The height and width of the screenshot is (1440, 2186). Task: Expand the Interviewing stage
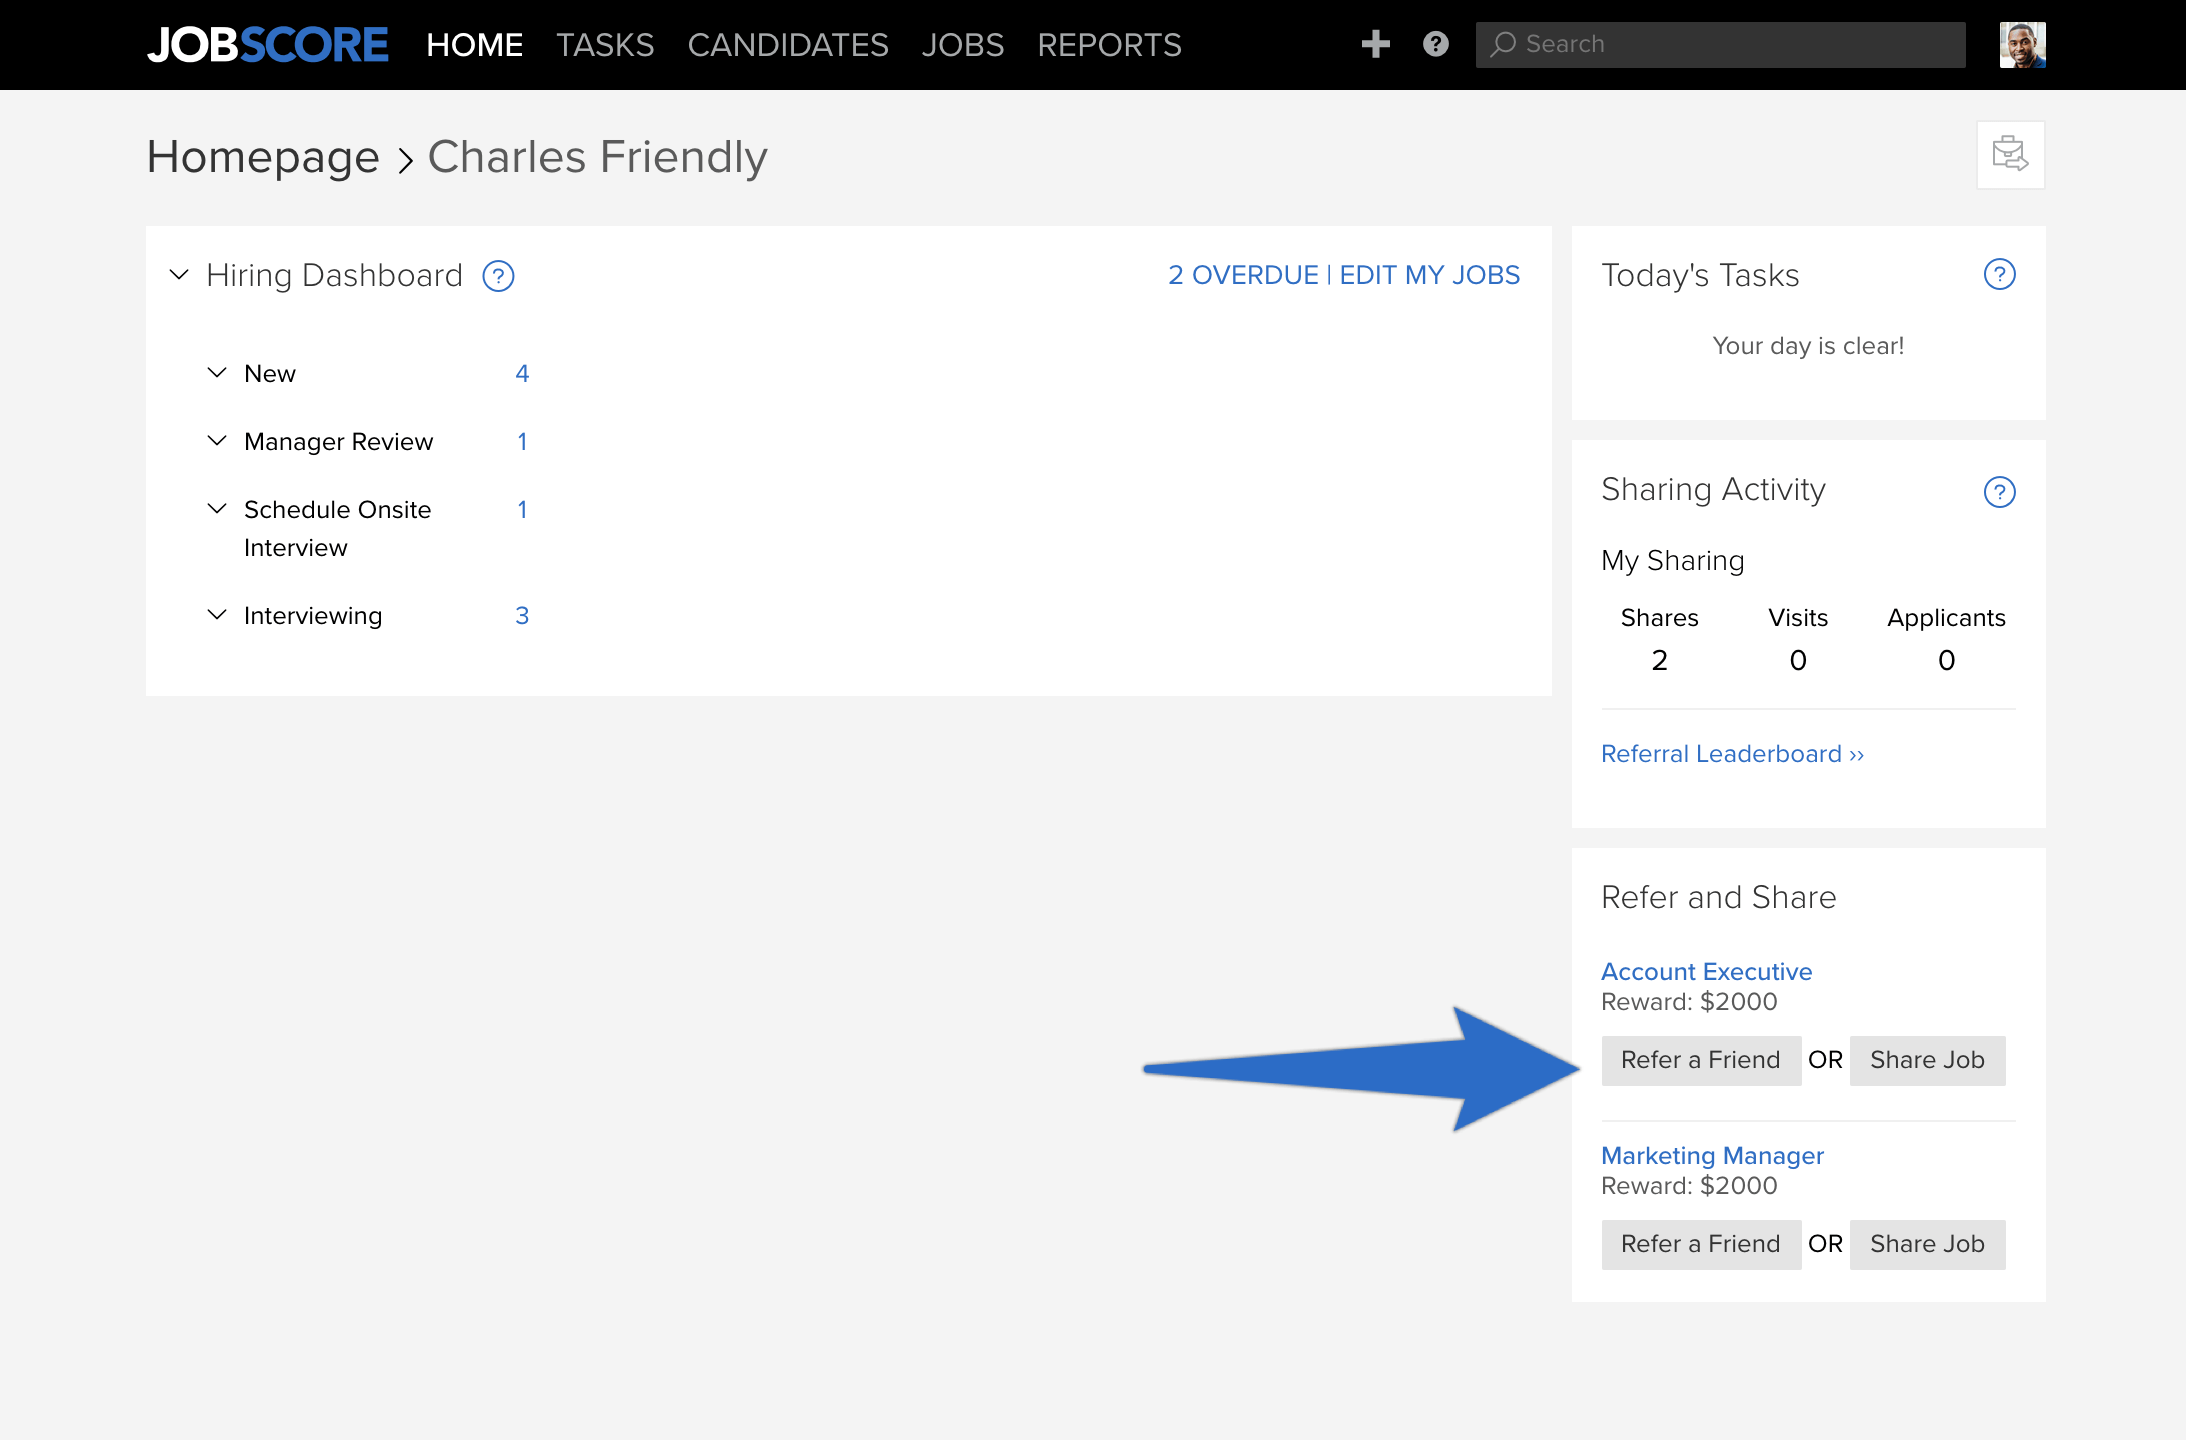217,615
